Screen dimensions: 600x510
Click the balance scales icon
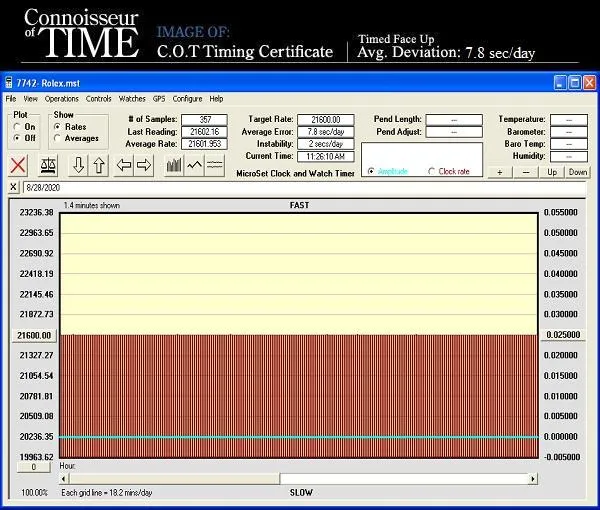point(48,165)
